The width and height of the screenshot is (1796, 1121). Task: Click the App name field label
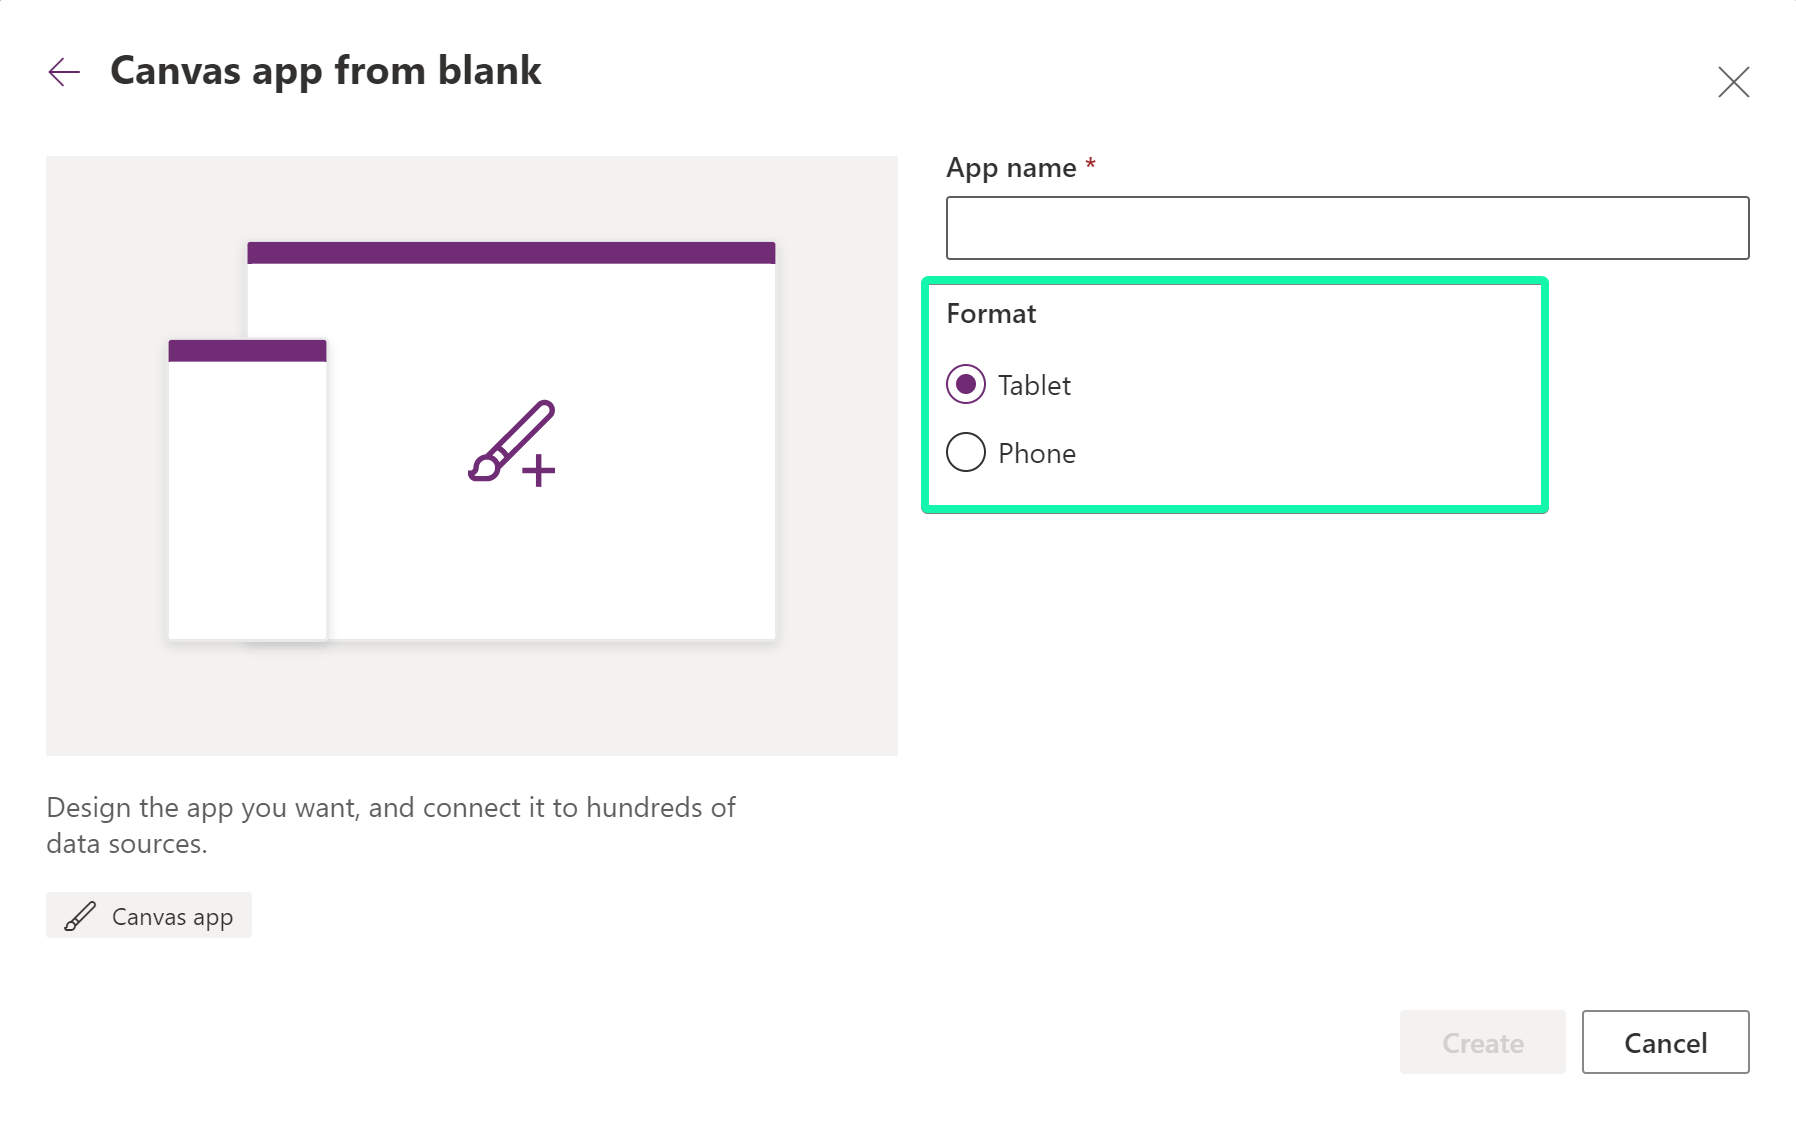tap(1011, 168)
